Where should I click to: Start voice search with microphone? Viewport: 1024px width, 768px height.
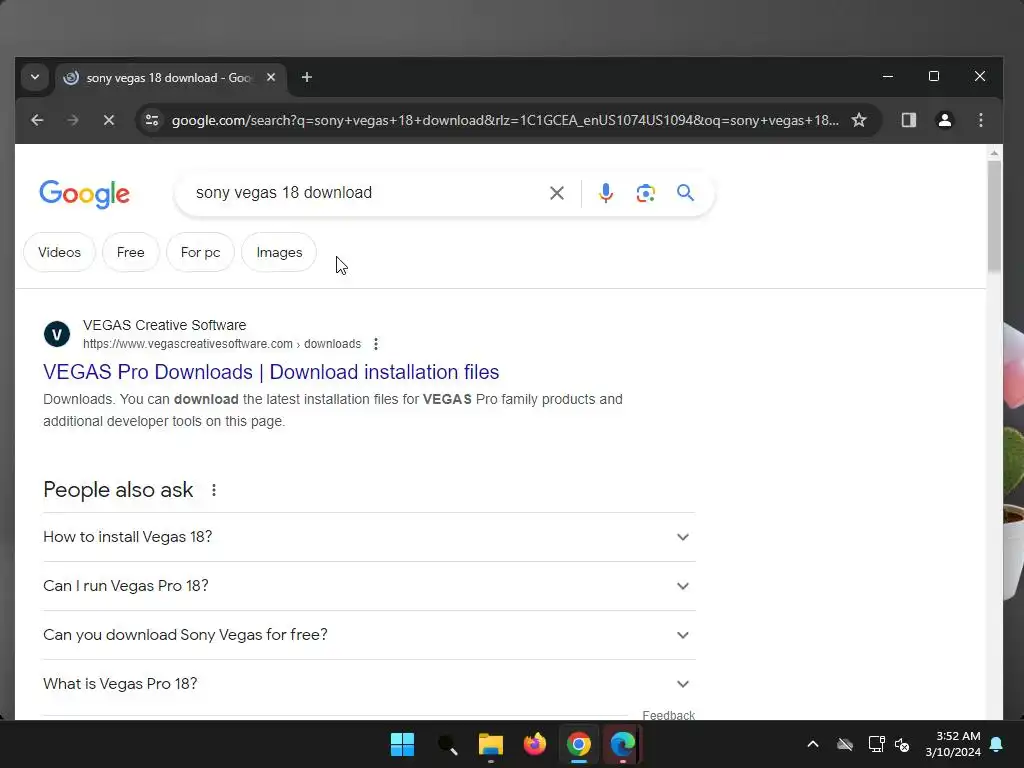605,193
